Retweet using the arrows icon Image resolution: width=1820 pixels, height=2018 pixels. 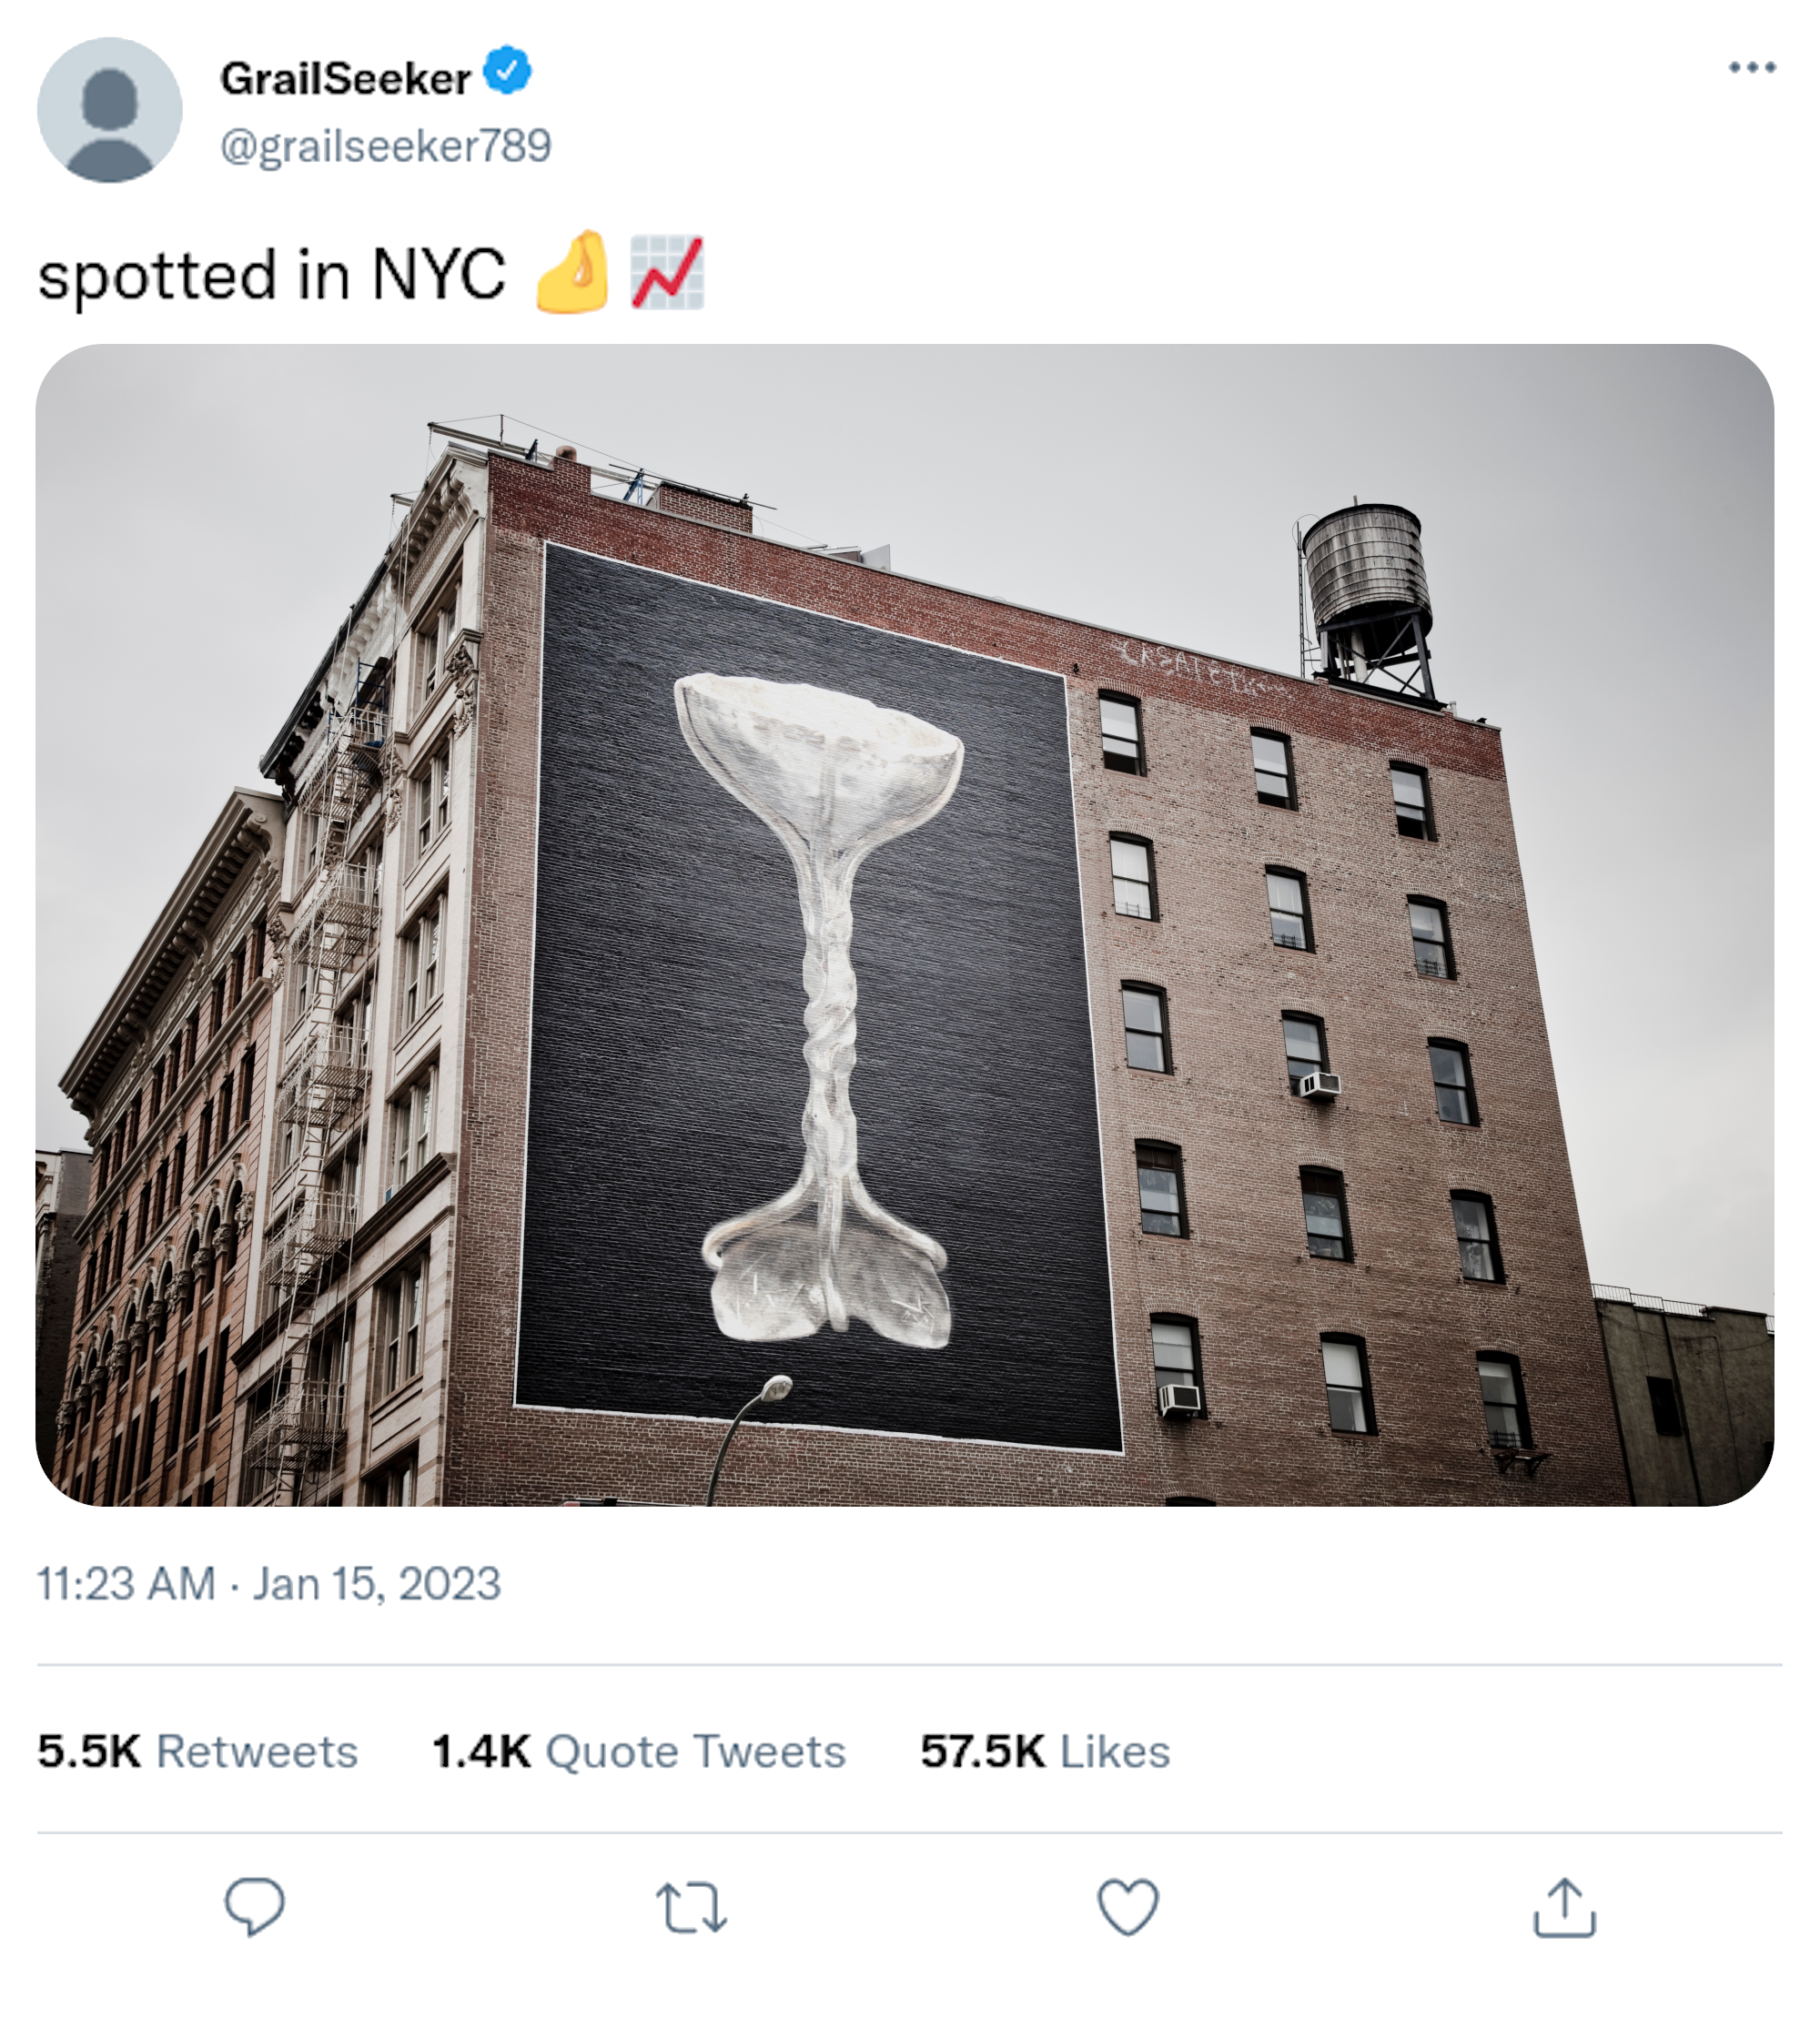point(691,1907)
